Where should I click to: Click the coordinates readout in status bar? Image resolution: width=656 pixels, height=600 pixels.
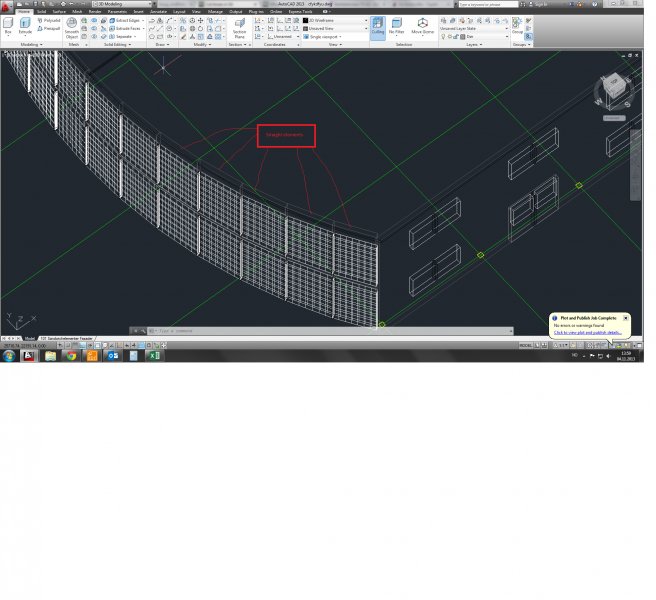(x=25, y=346)
